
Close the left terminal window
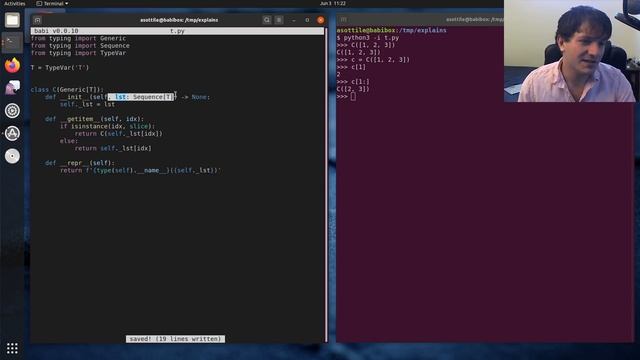(321, 20)
